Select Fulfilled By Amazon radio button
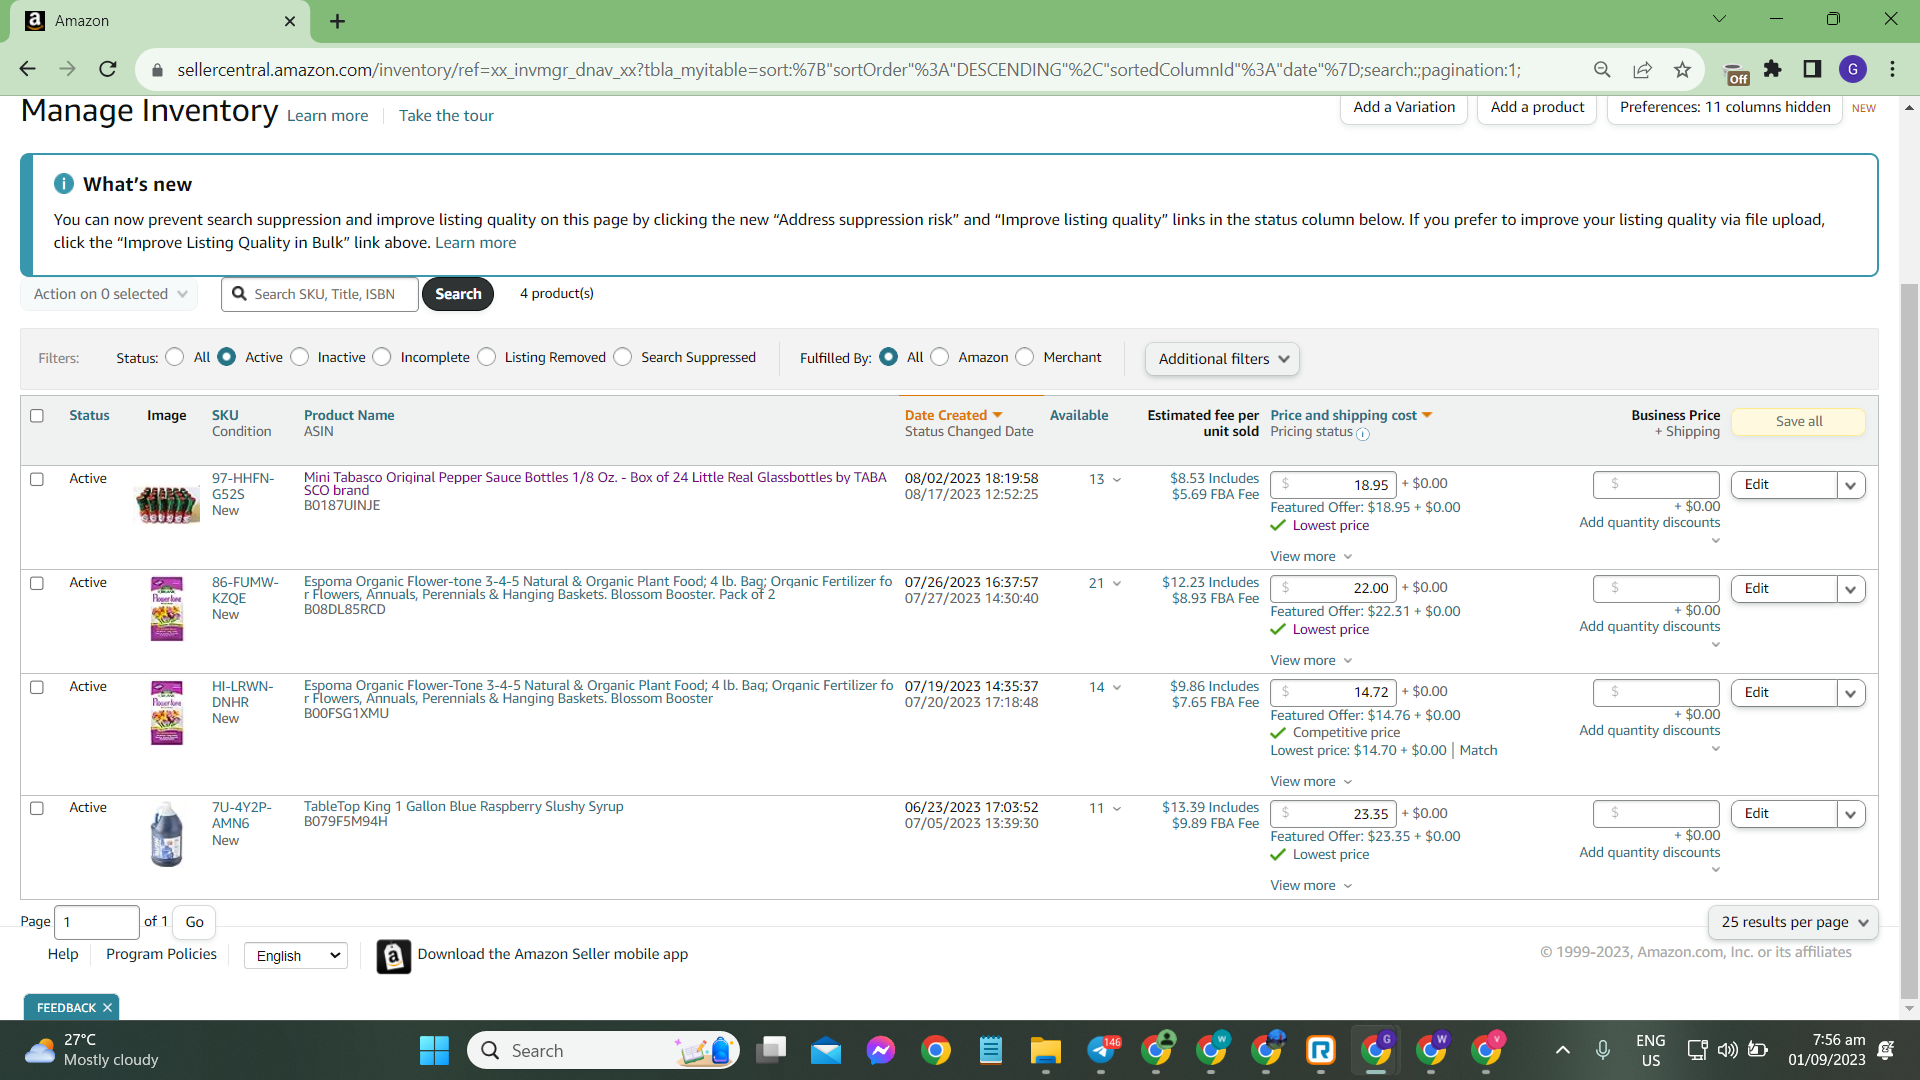1920x1080 pixels. point(940,357)
